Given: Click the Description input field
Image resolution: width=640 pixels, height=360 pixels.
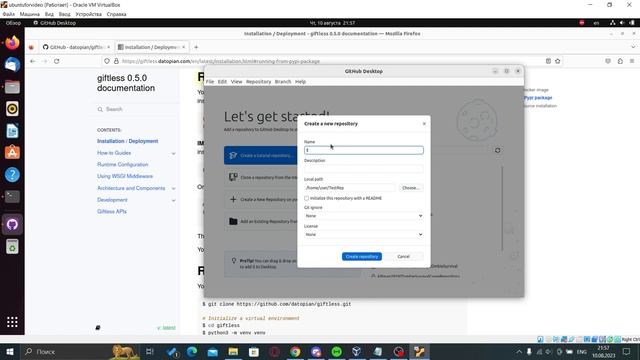Looking at the screenshot, I should [363, 169].
